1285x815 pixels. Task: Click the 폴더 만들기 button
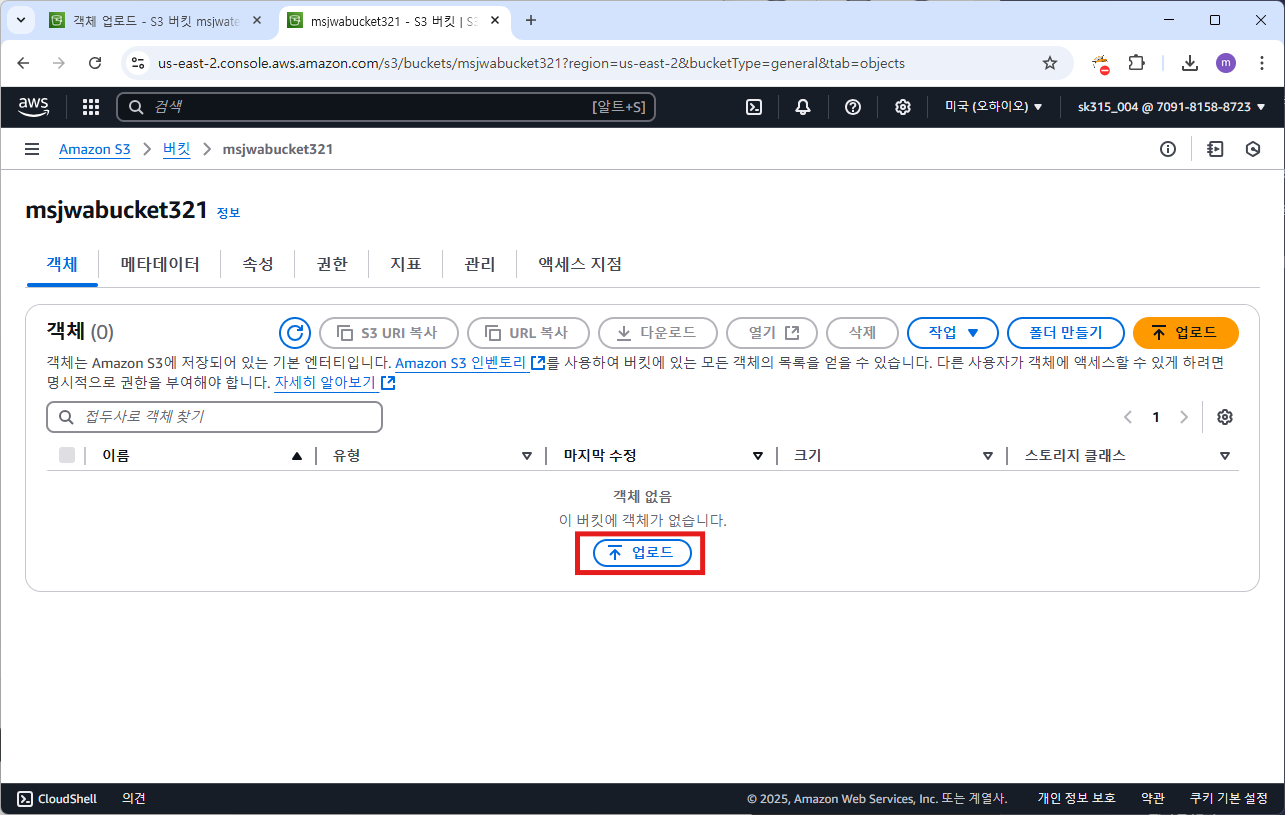pyautogui.click(x=1066, y=333)
